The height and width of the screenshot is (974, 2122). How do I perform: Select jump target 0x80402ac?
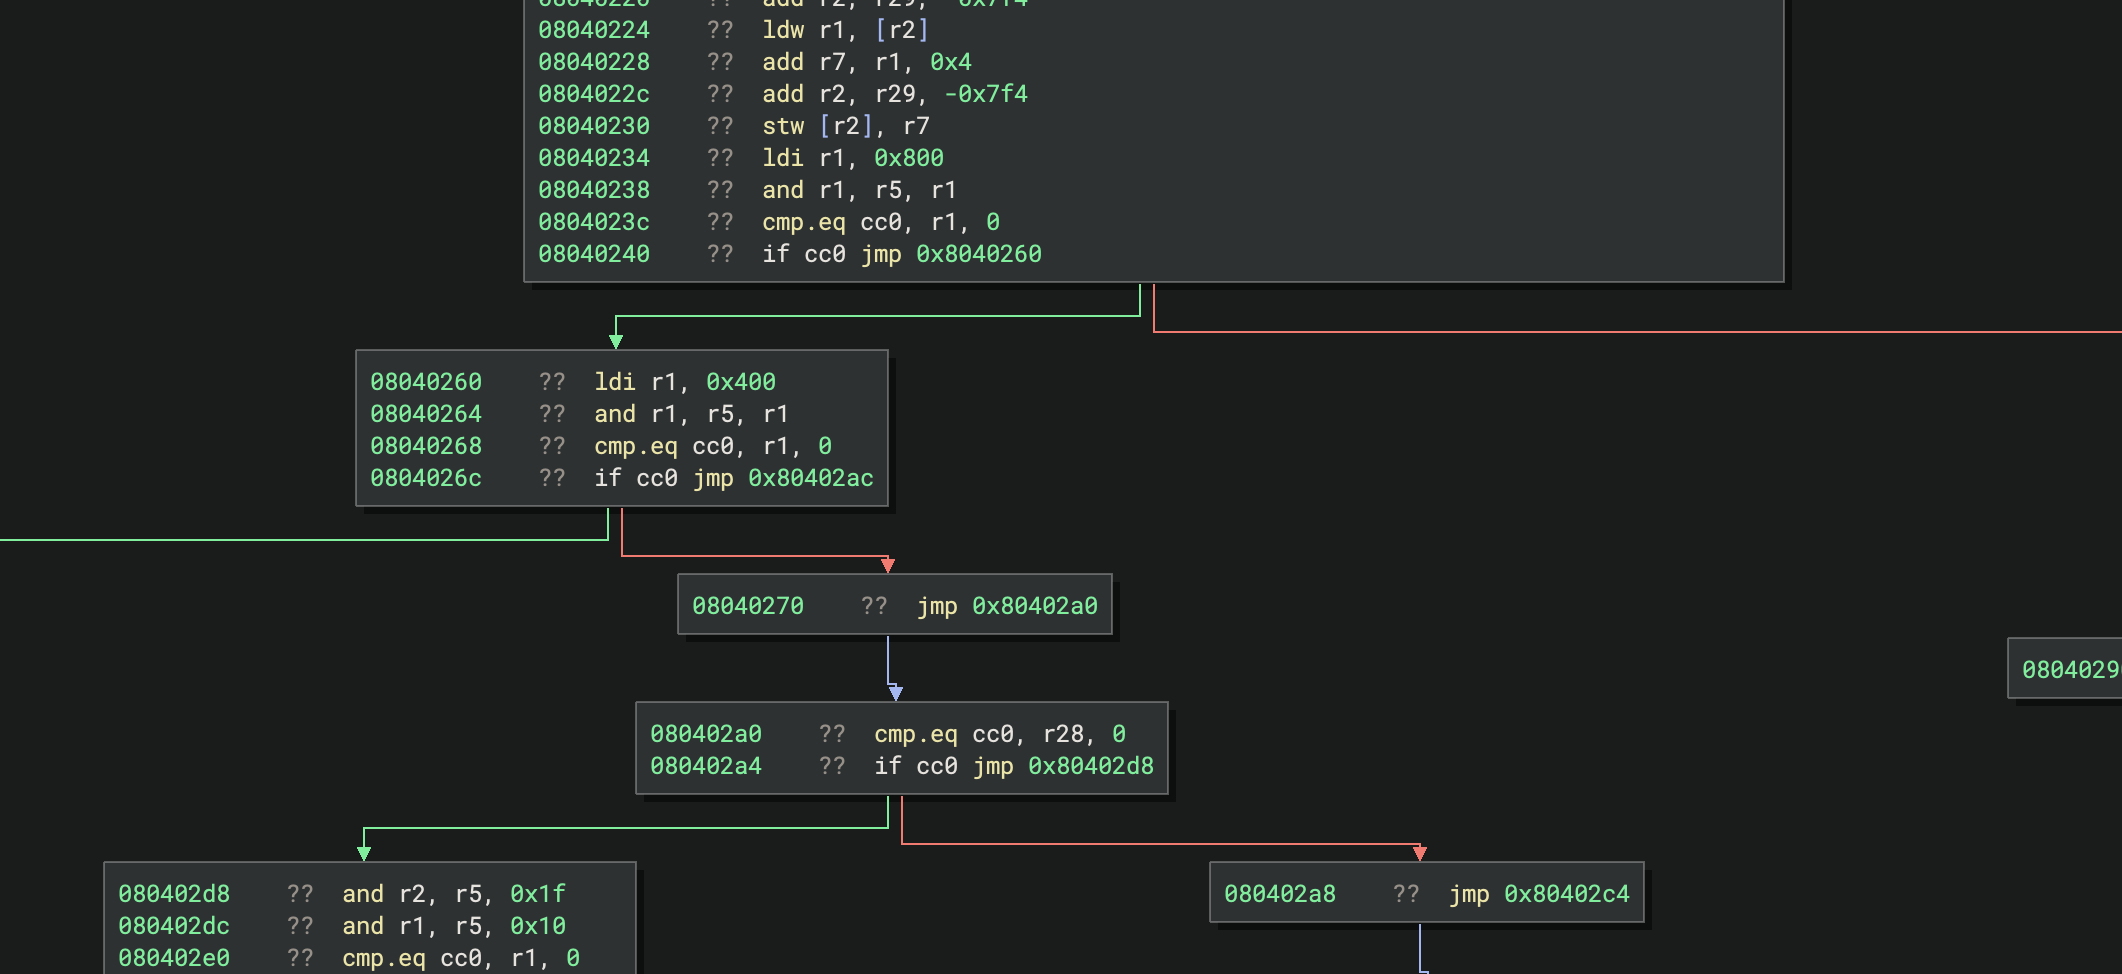click(811, 479)
